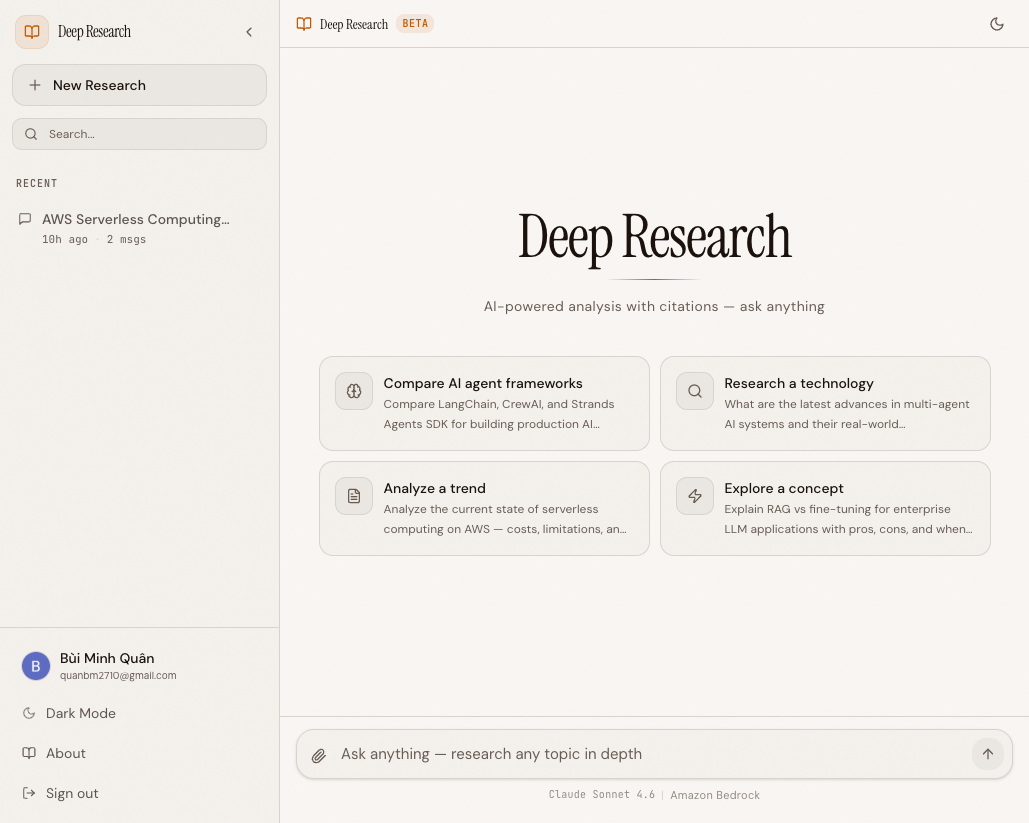The width and height of the screenshot is (1029, 823).
Task: Click the user avatar with letter B
Action: tap(36, 666)
